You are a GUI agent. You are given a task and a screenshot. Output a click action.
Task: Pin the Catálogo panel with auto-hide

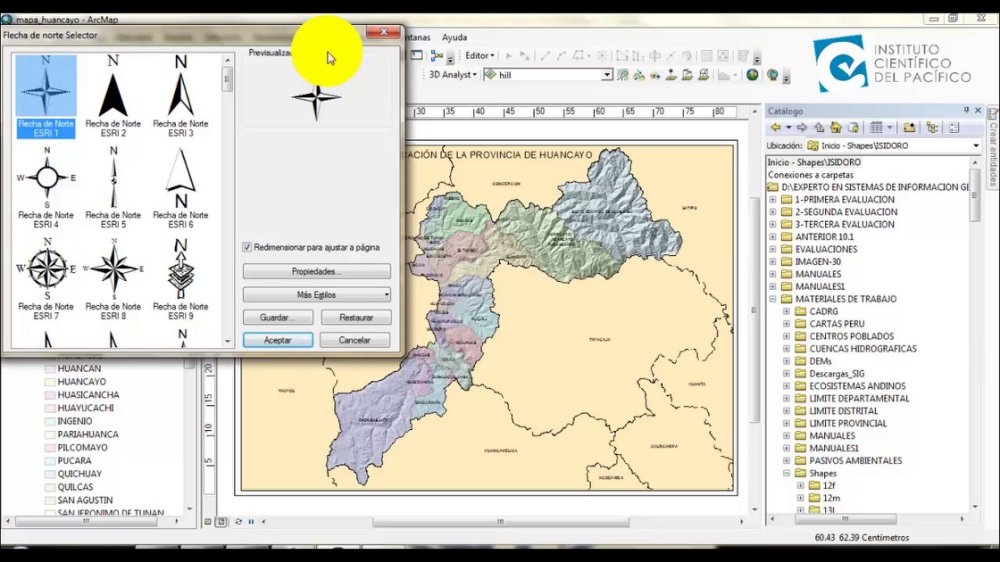click(x=966, y=110)
